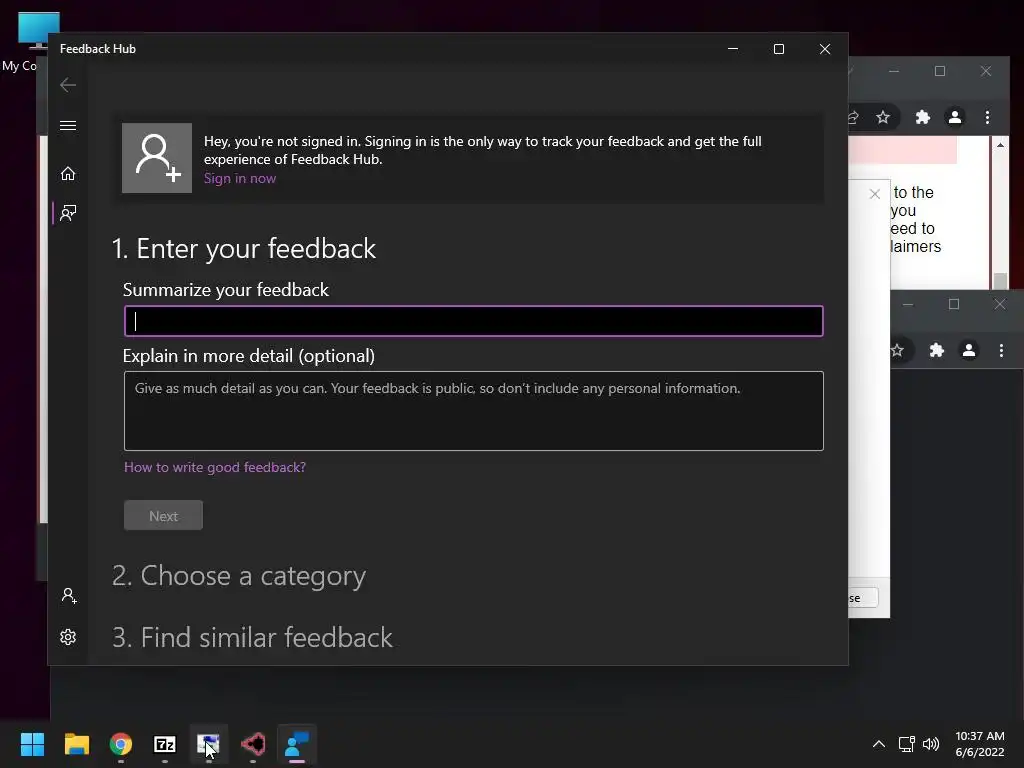Open Extensions puzzle icon in upper Chrome window
This screenshot has width=1024, height=768.
(x=922, y=118)
